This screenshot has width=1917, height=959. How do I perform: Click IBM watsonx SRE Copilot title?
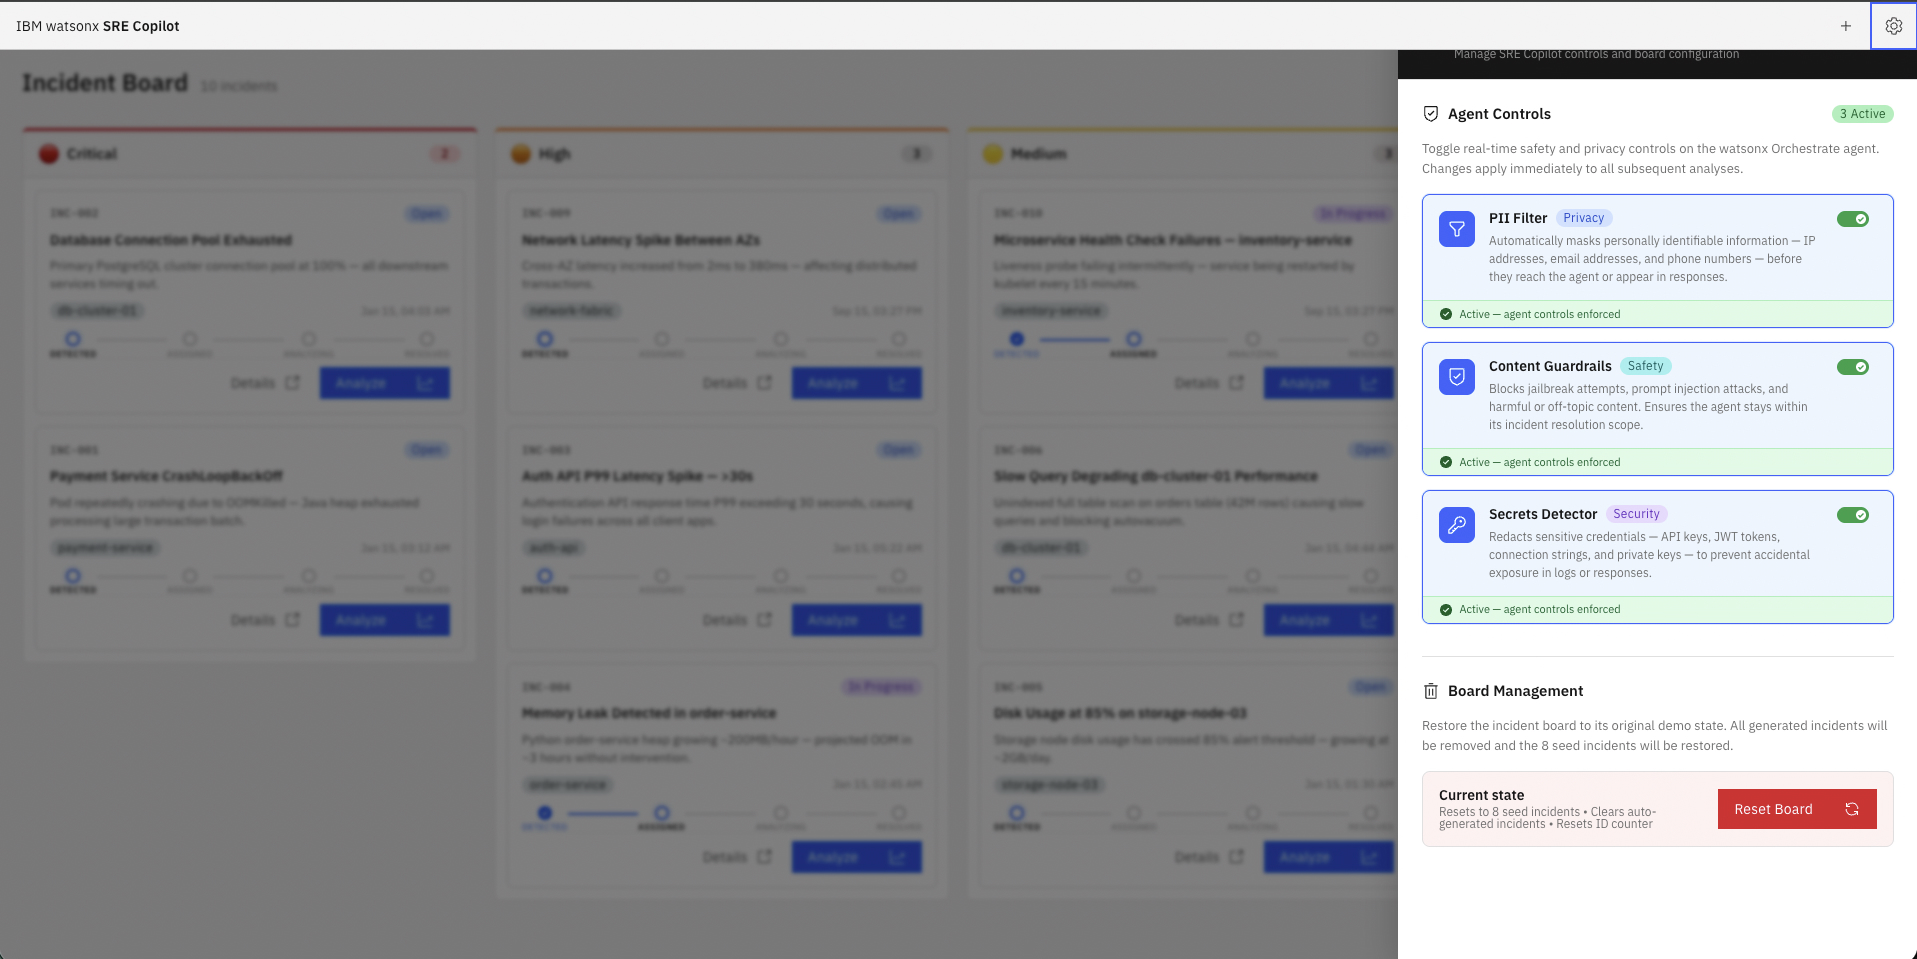tap(98, 26)
